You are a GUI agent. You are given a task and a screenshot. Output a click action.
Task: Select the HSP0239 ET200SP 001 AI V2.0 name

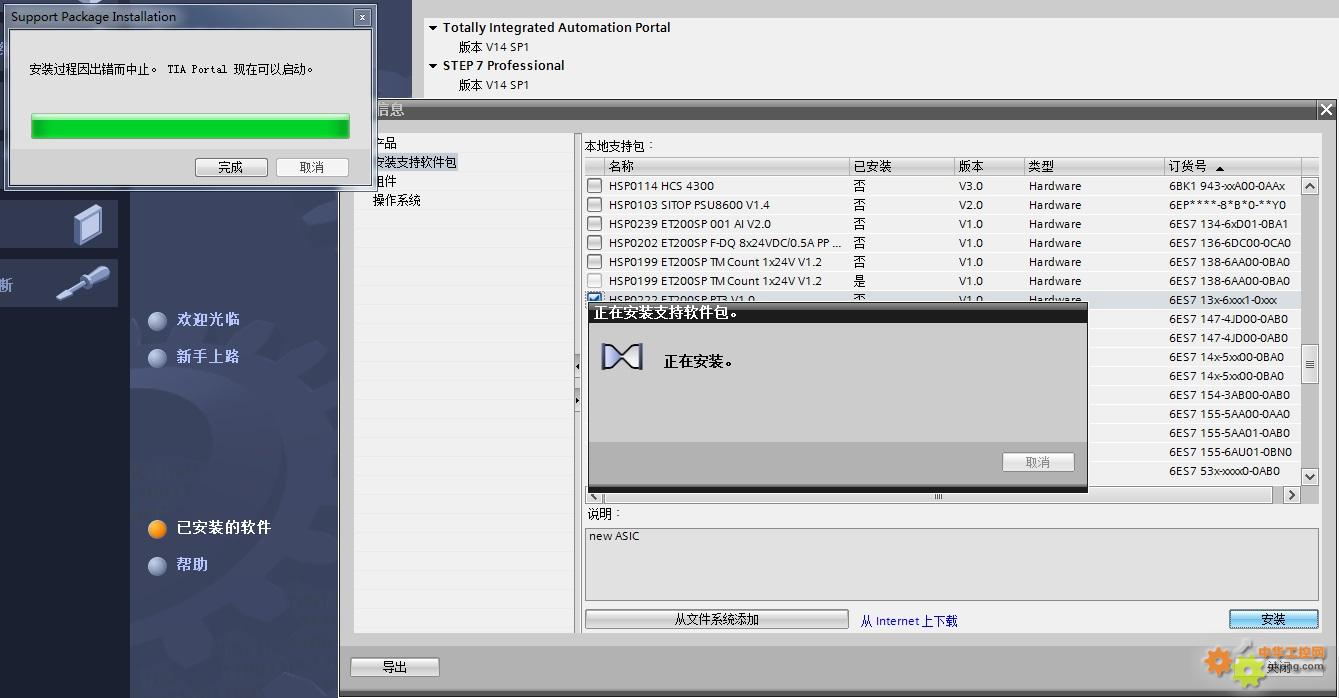point(689,224)
